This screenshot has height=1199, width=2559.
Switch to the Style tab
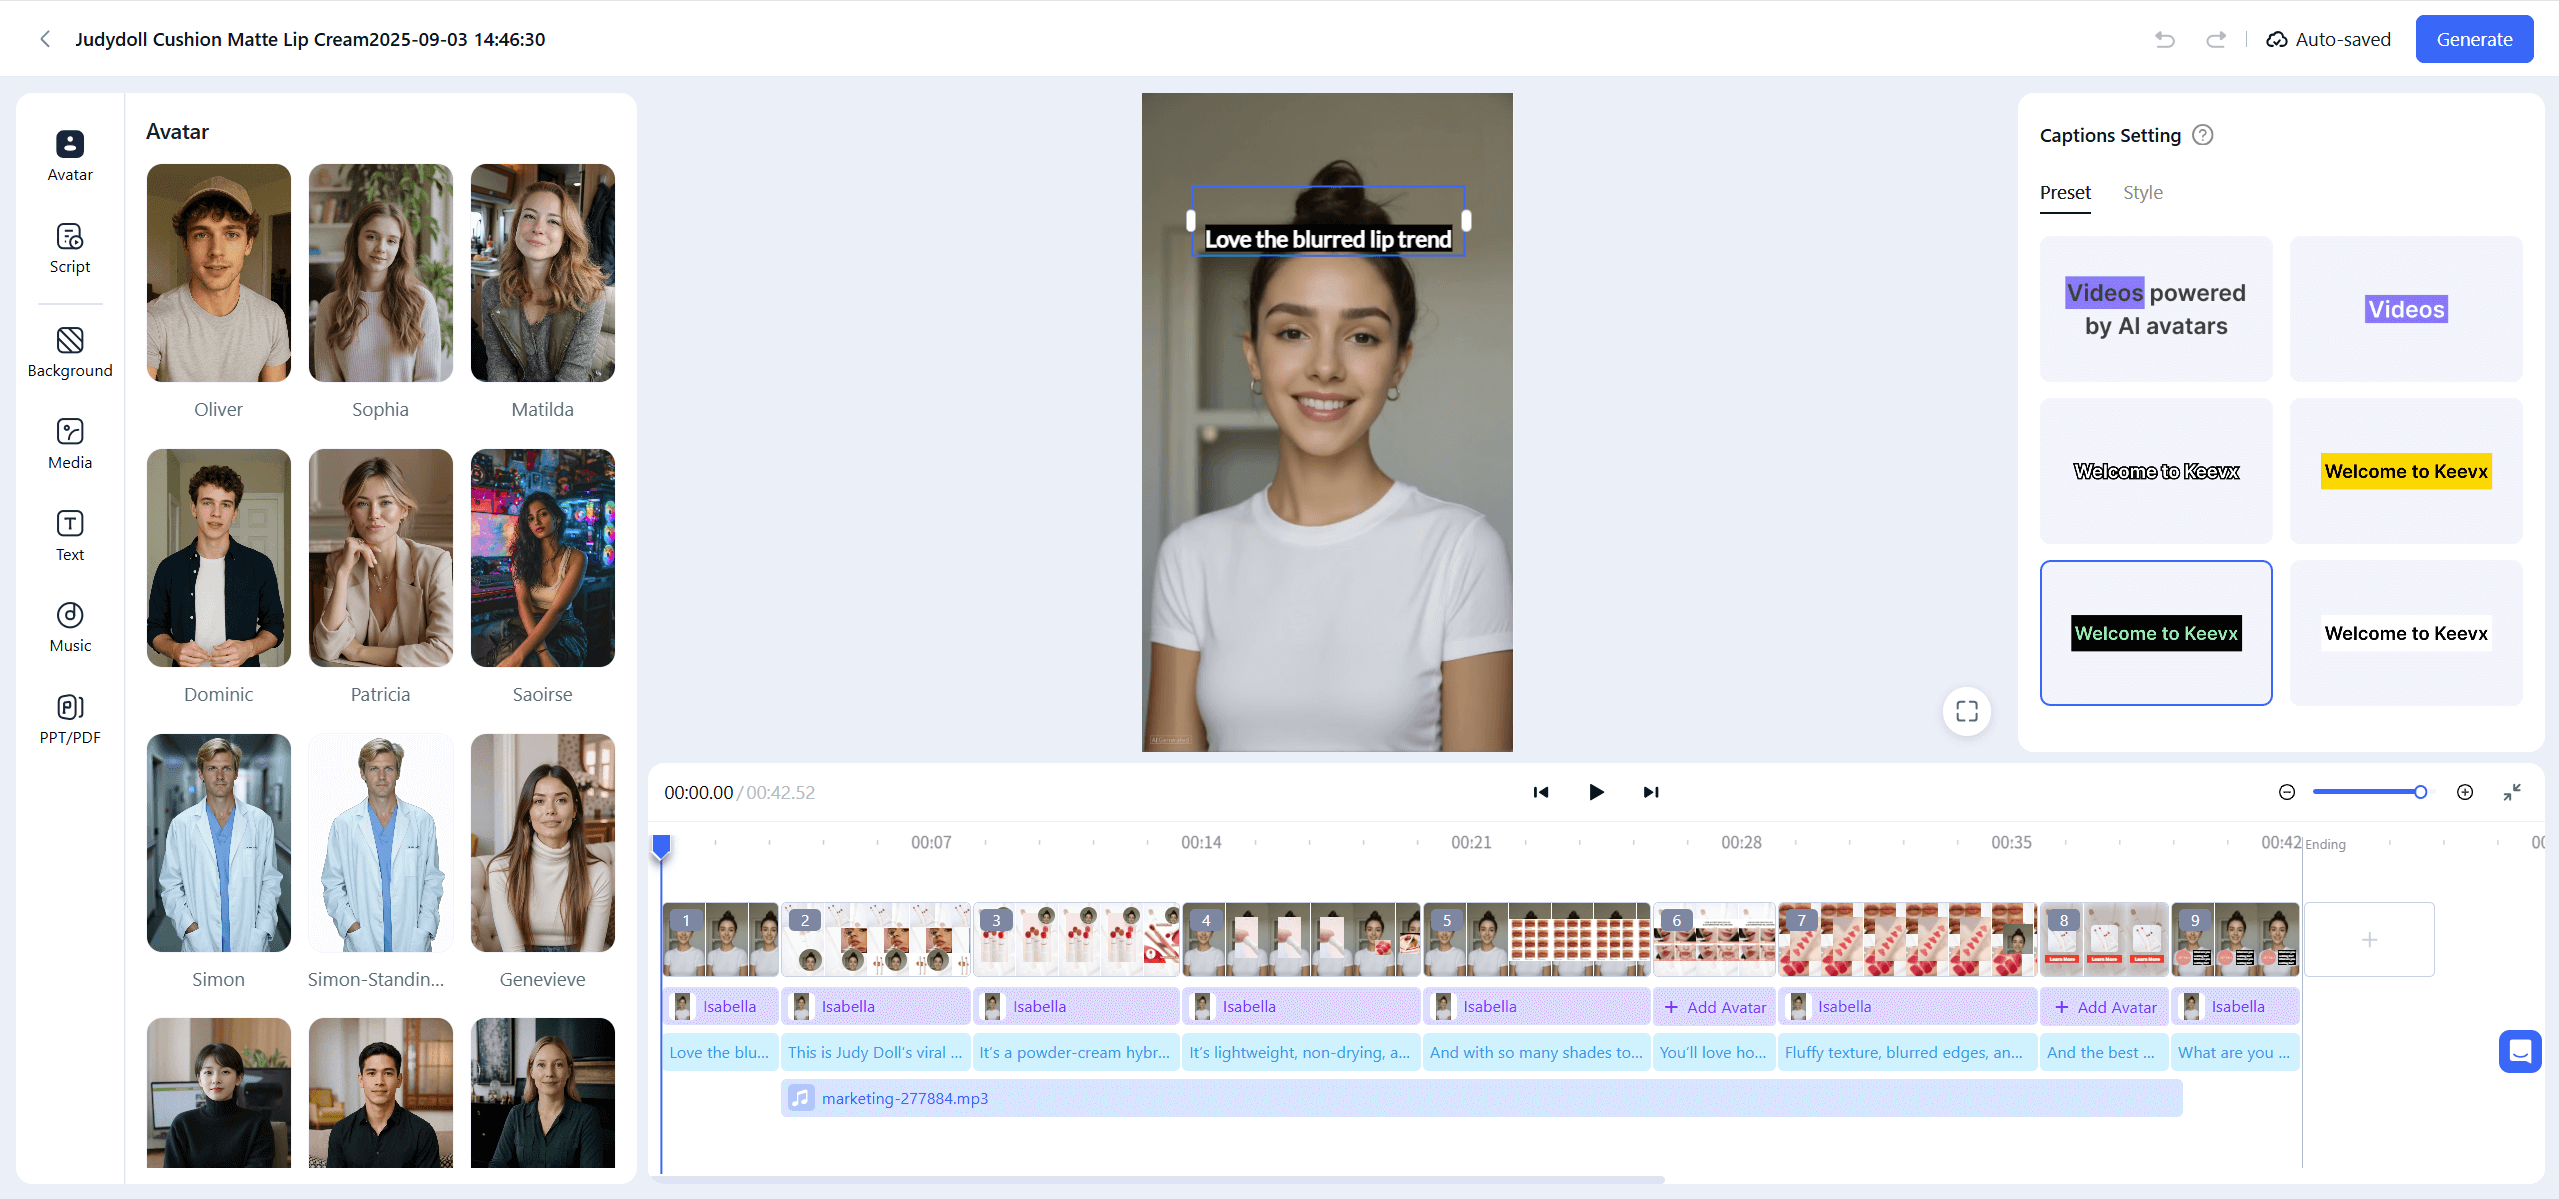click(2142, 192)
